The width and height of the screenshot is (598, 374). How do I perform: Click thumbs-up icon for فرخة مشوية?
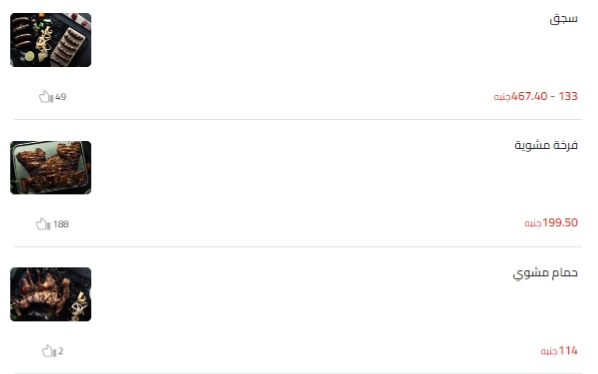click(43, 224)
